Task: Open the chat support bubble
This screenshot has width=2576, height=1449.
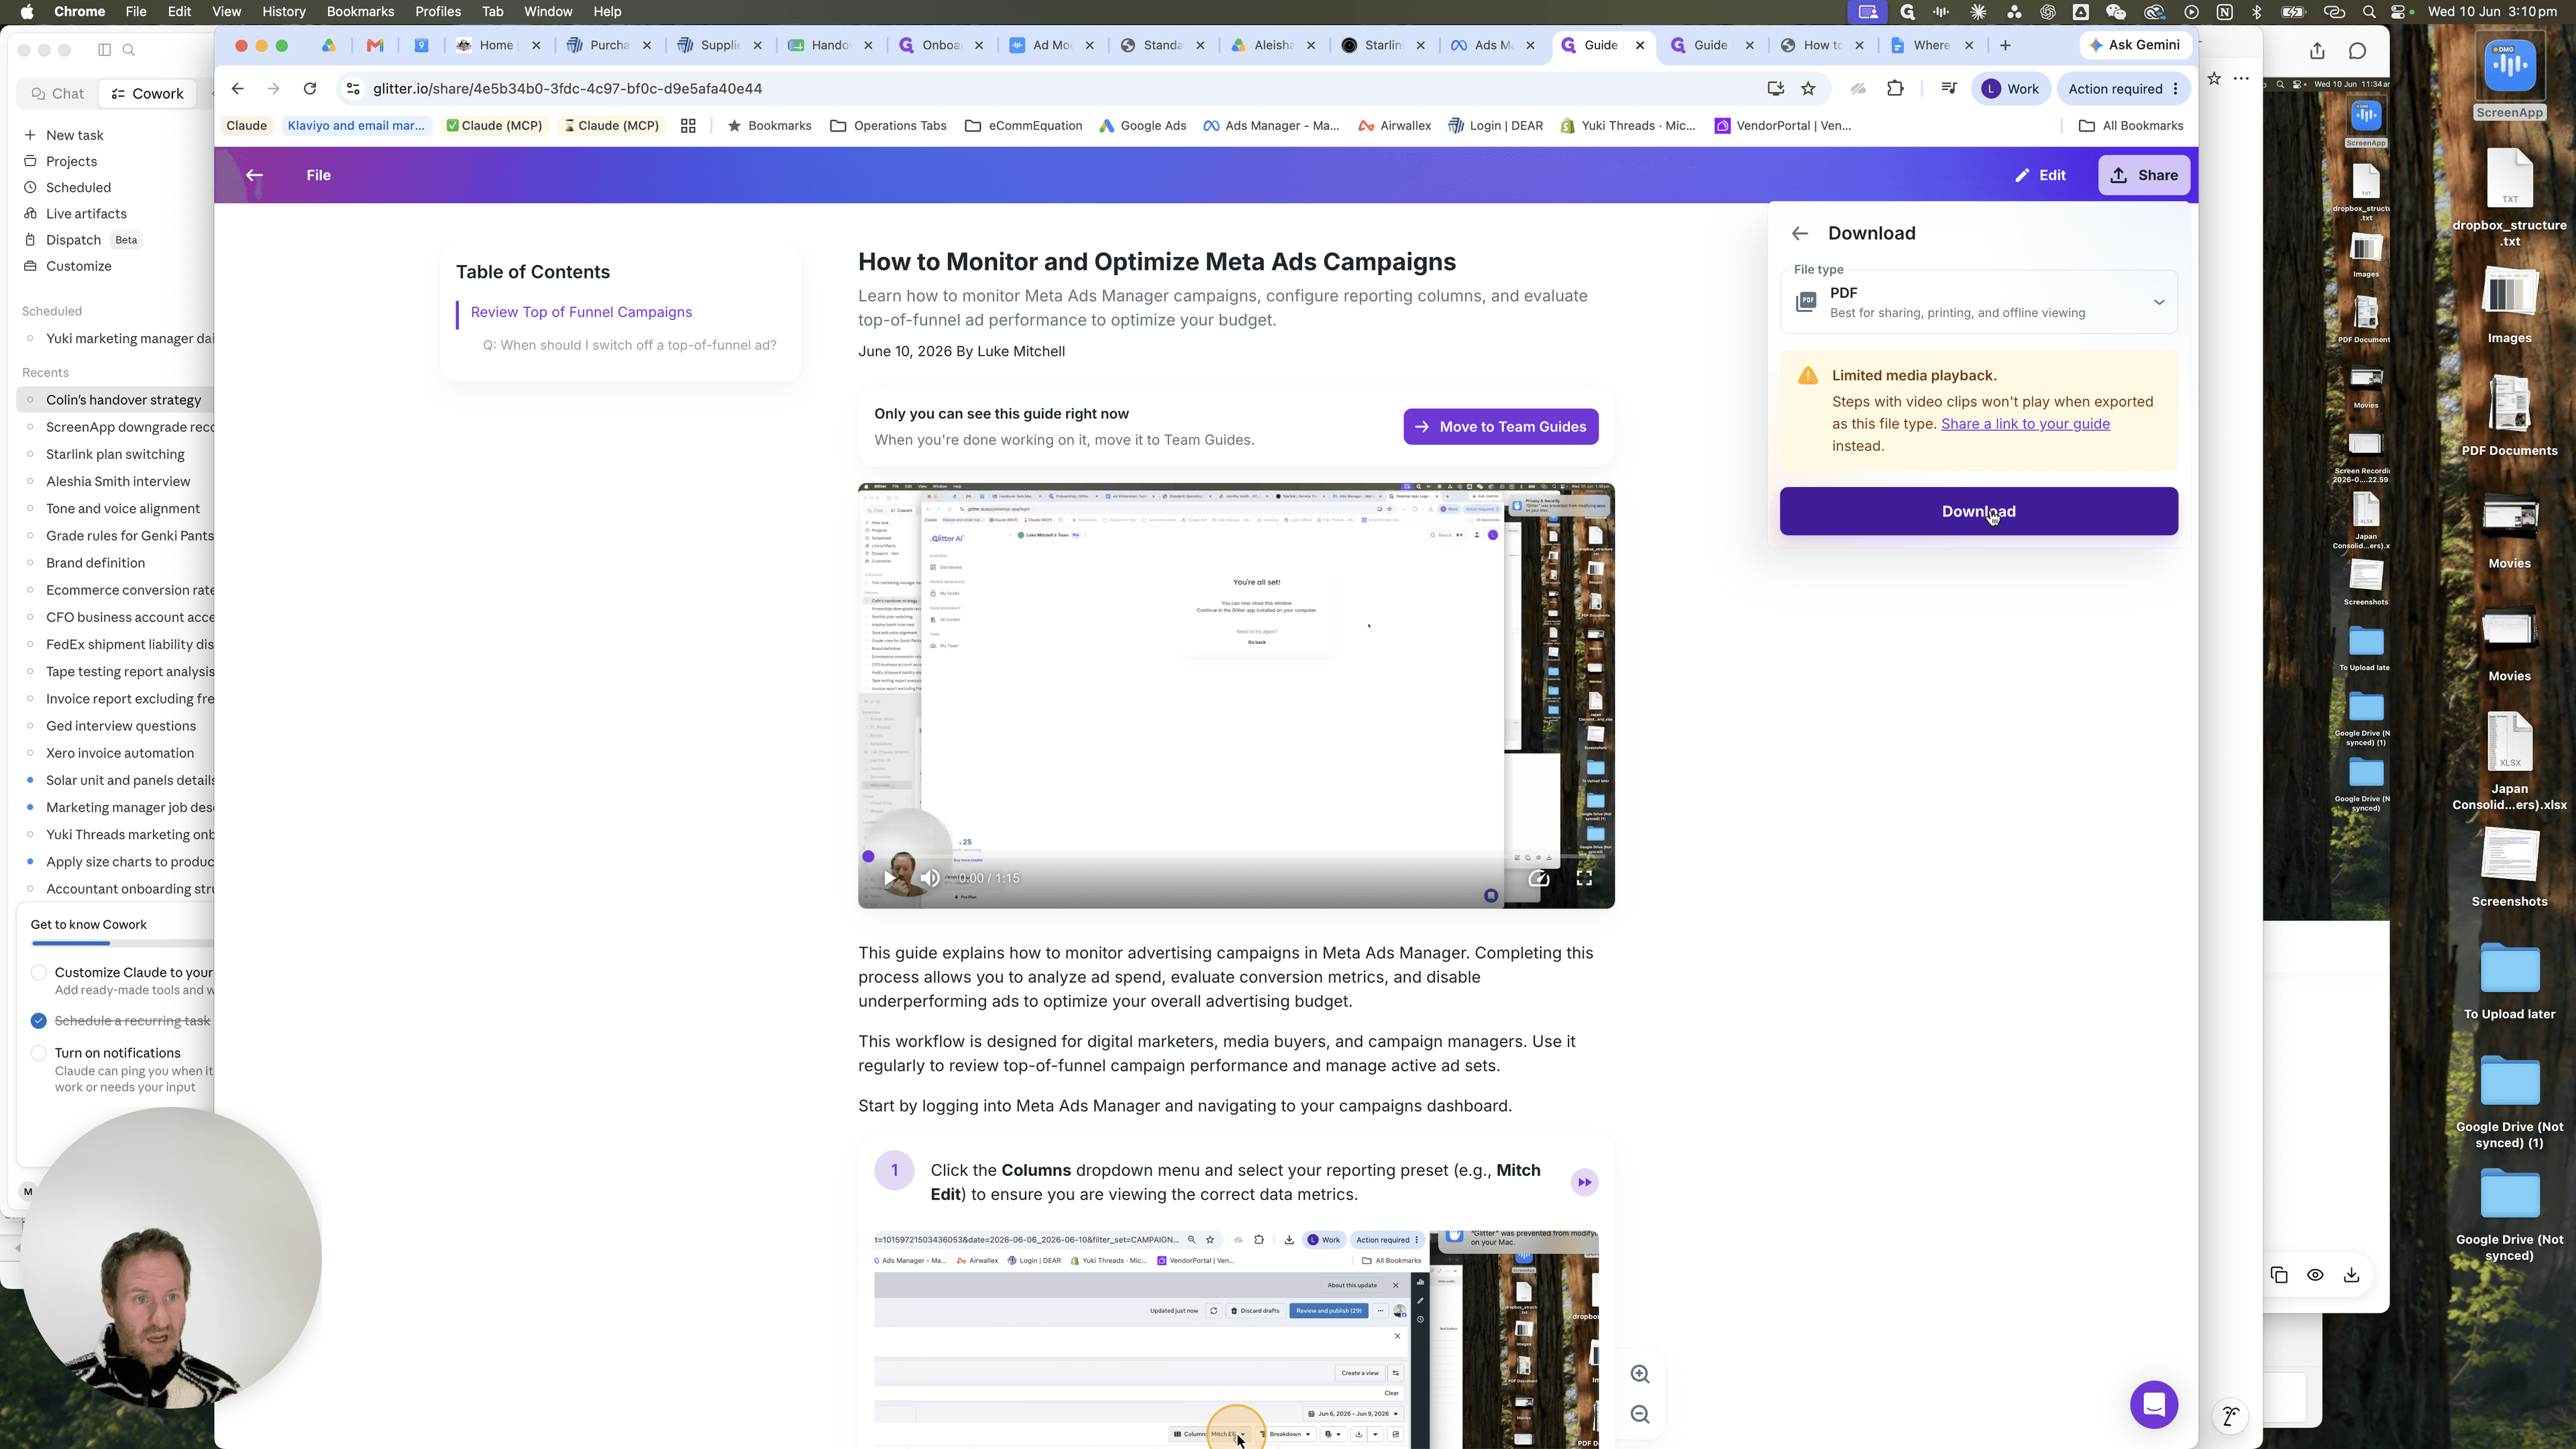Action: [x=2154, y=1405]
